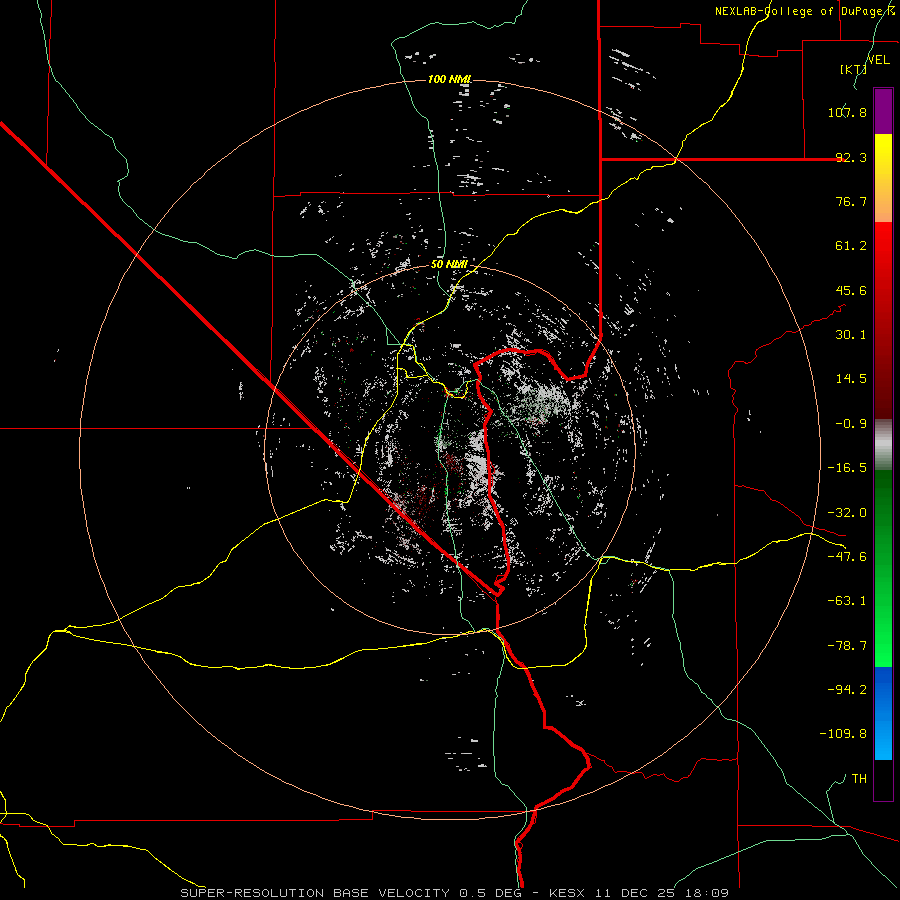Click the -47.6 scale value

tap(847, 557)
